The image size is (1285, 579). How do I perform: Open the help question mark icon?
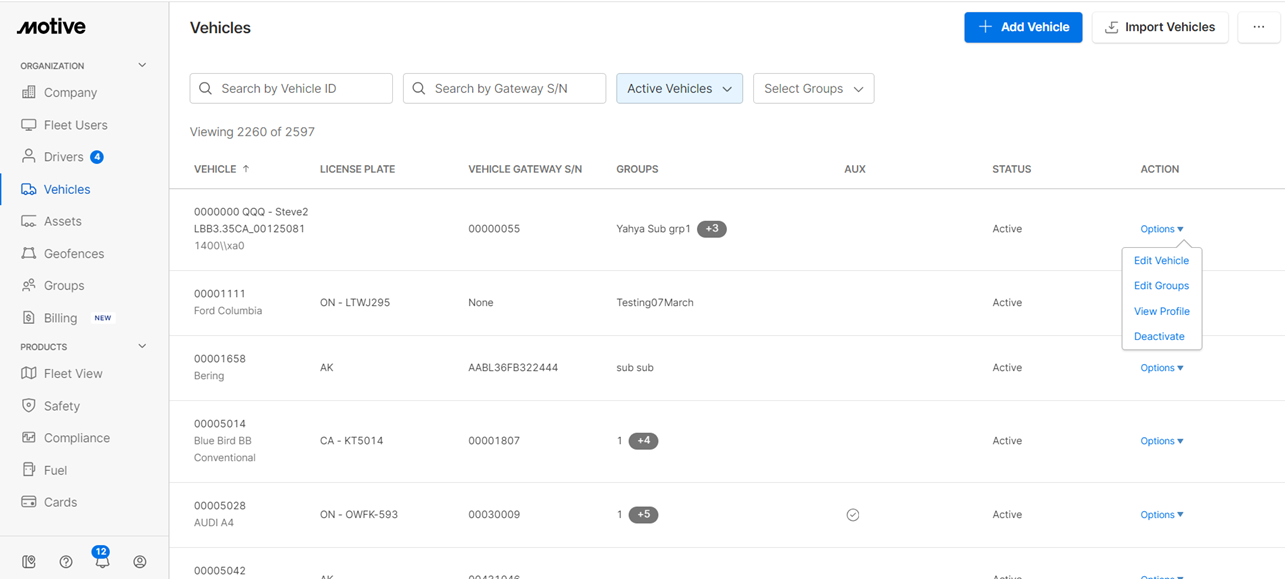(x=65, y=561)
